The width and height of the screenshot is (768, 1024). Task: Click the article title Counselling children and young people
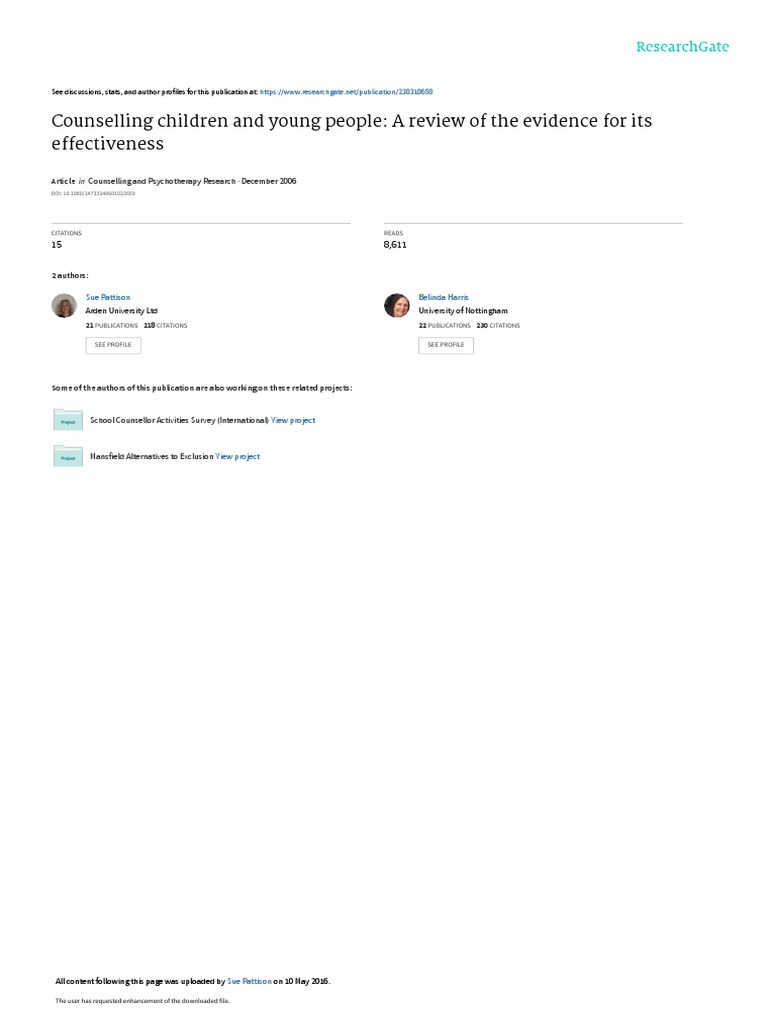pyautogui.click(x=351, y=132)
